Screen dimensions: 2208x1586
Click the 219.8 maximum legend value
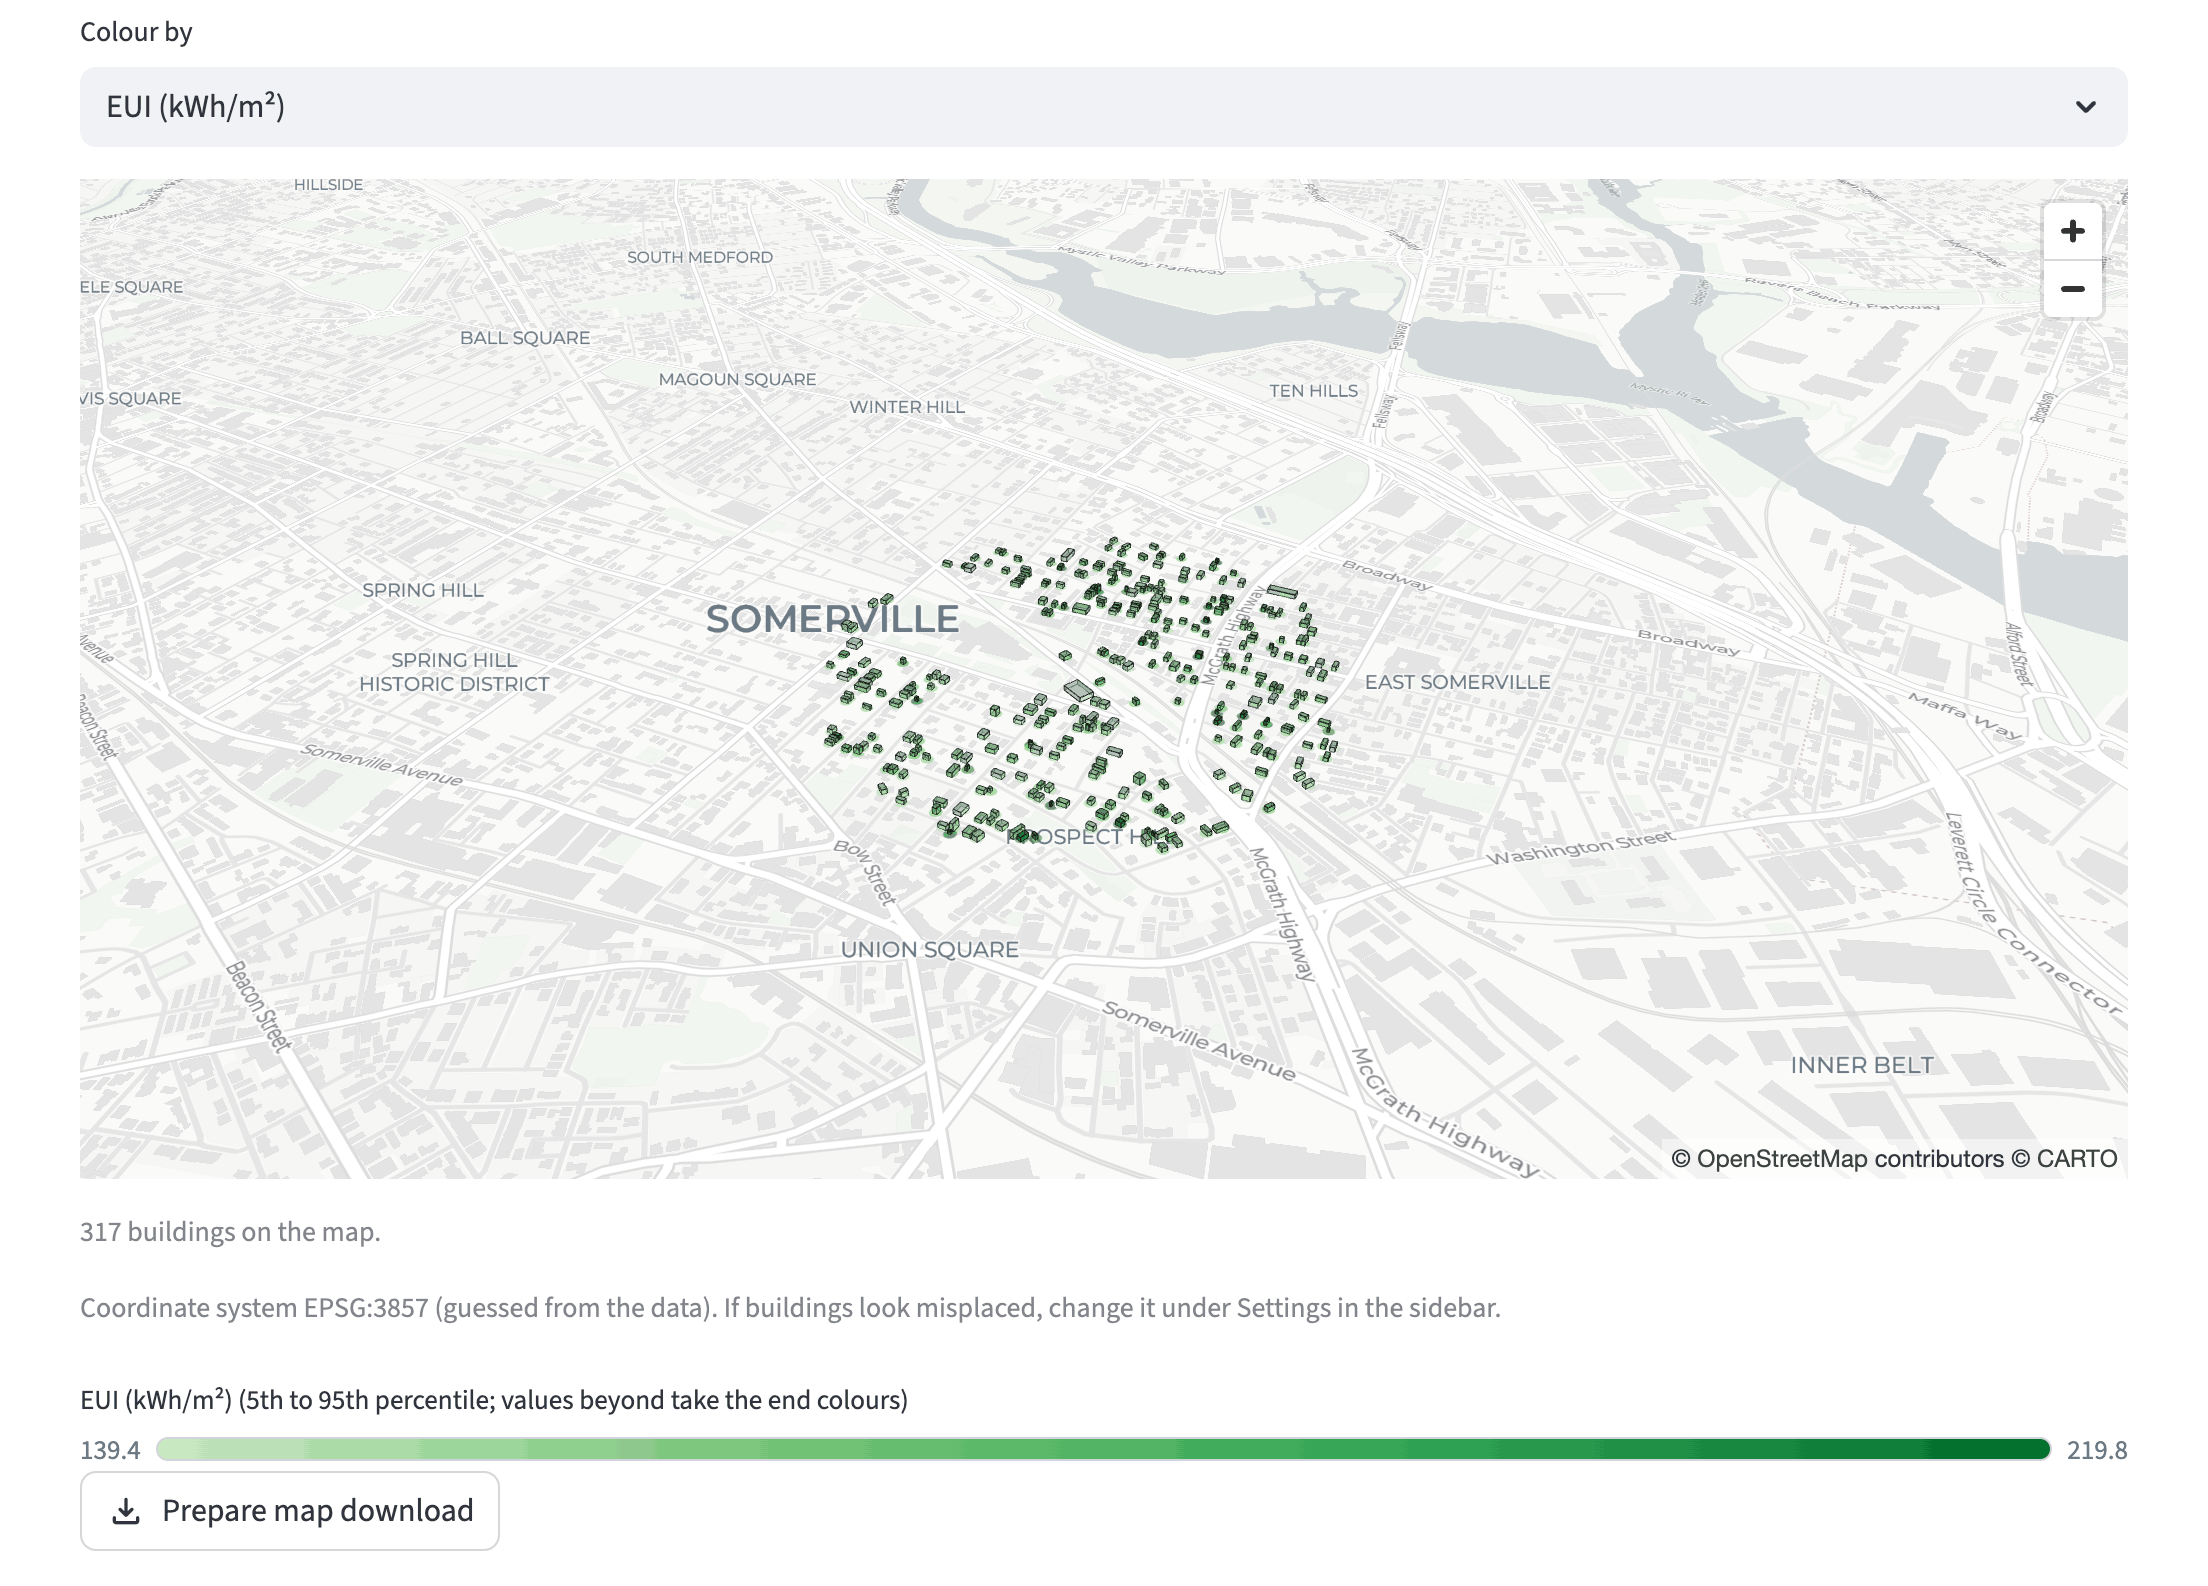coord(2097,1450)
